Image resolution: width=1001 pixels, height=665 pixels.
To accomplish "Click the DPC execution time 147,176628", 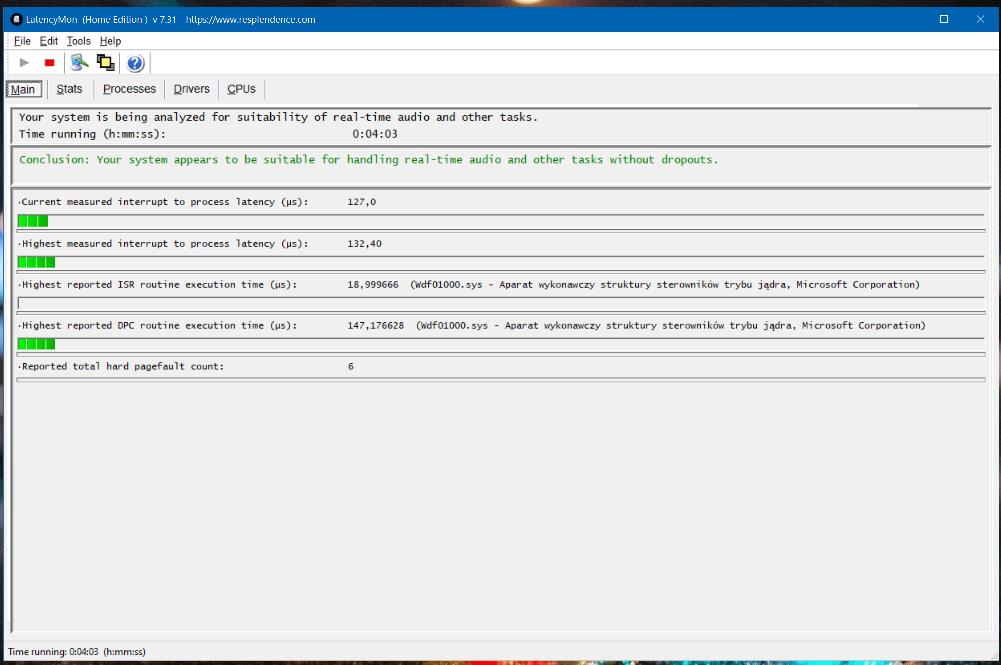I will click(375, 325).
